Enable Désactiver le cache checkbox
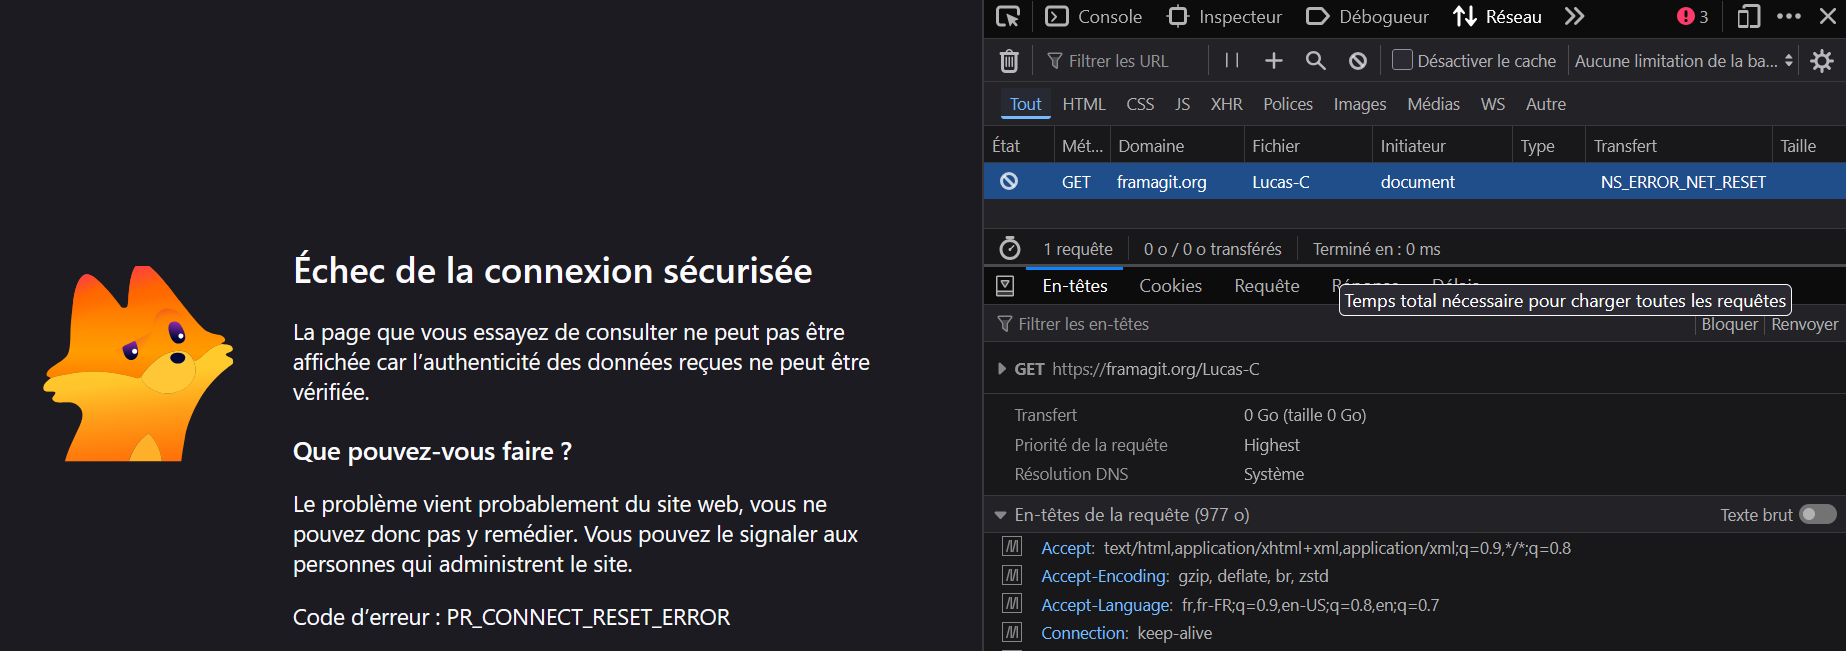Image resolution: width=1846 pixels, height=651 pixels. click(x=1403, y=60)
